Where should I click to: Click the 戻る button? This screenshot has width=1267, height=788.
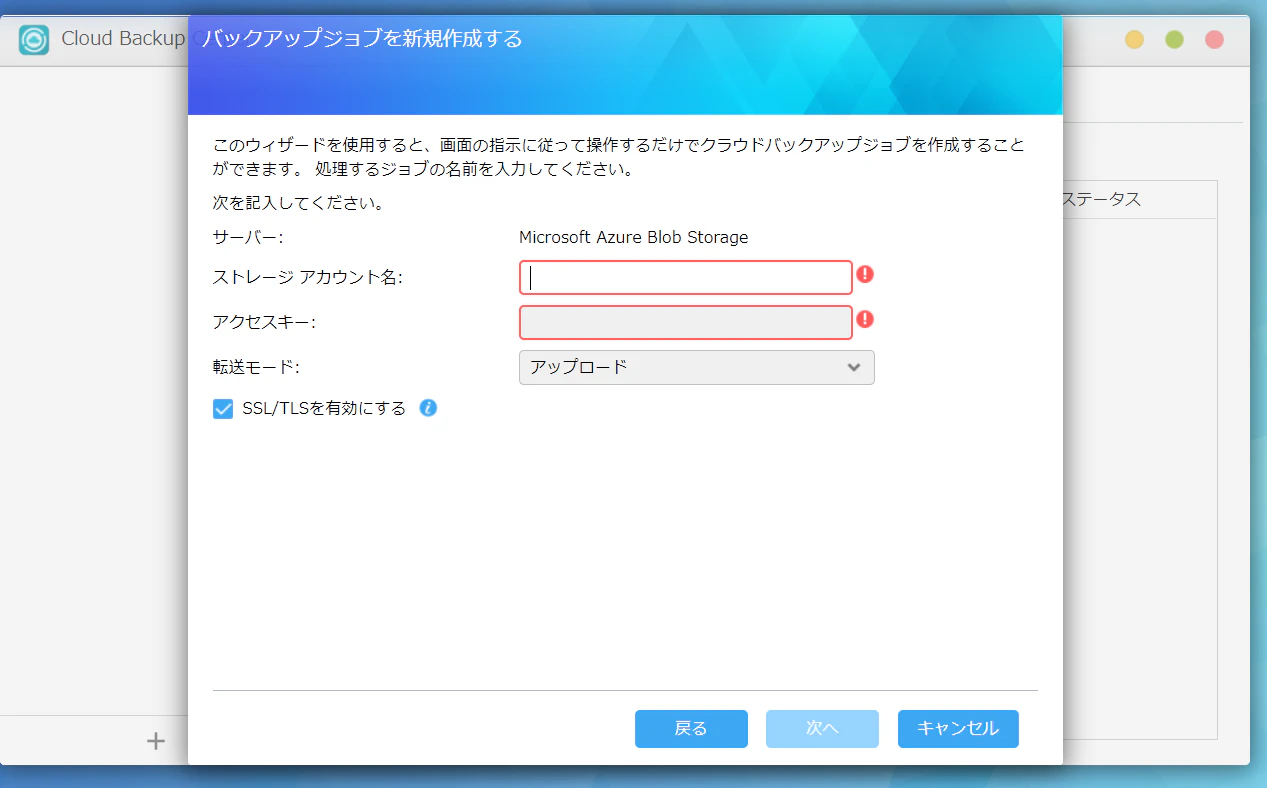(x=691, y=729)
